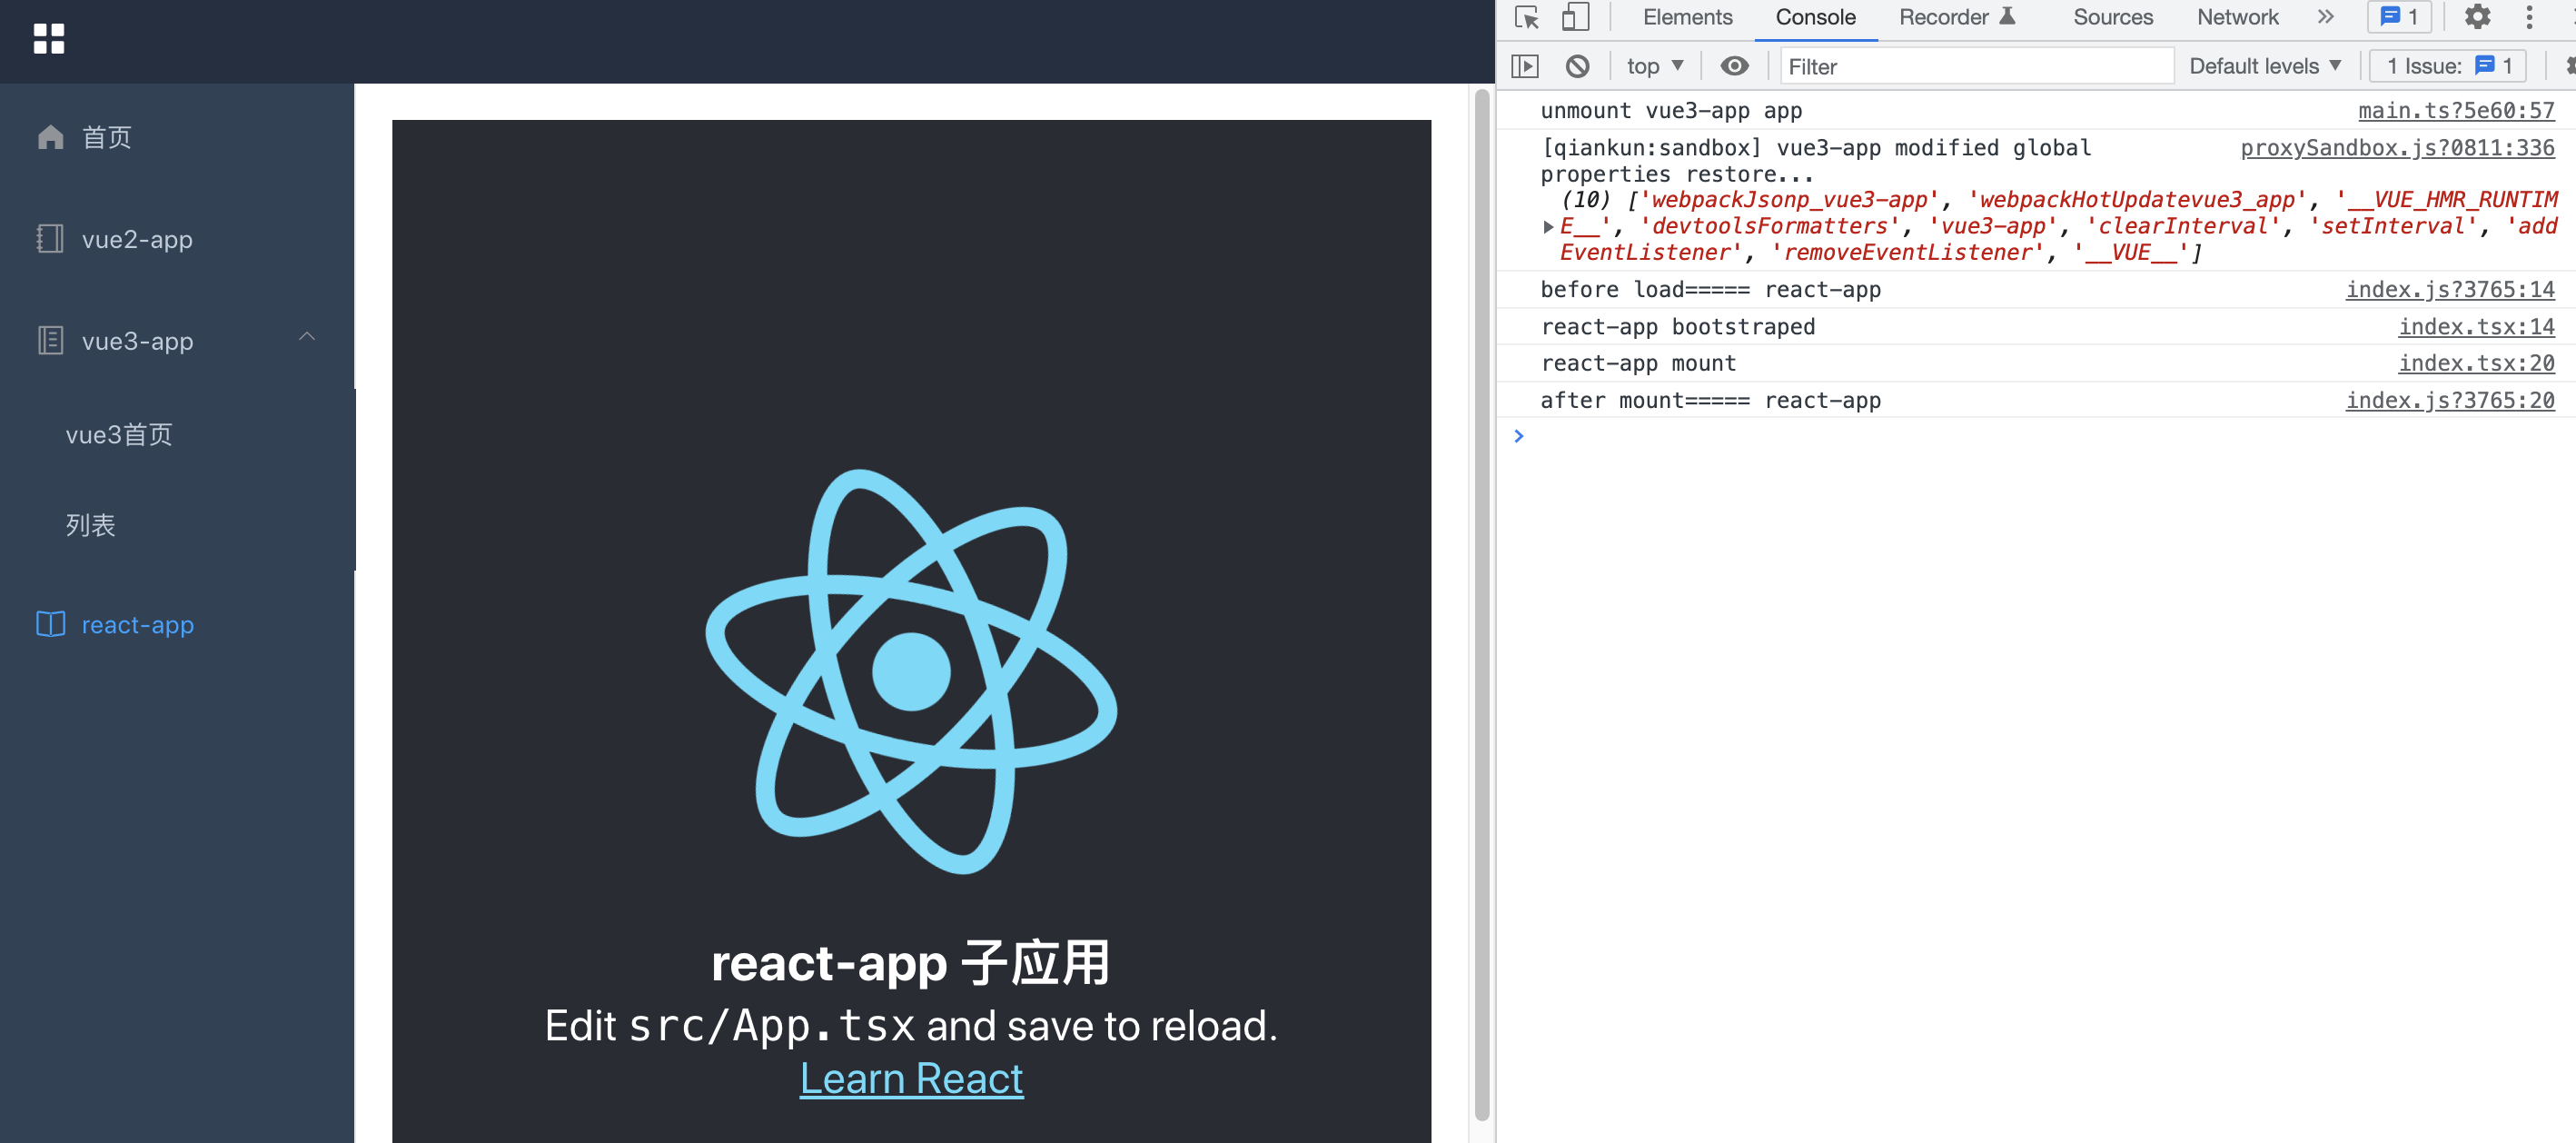Click the book icon beside react-app
Viewport: 2576px width, 1143px height.
pyautogui.click(x=50, y=625)
